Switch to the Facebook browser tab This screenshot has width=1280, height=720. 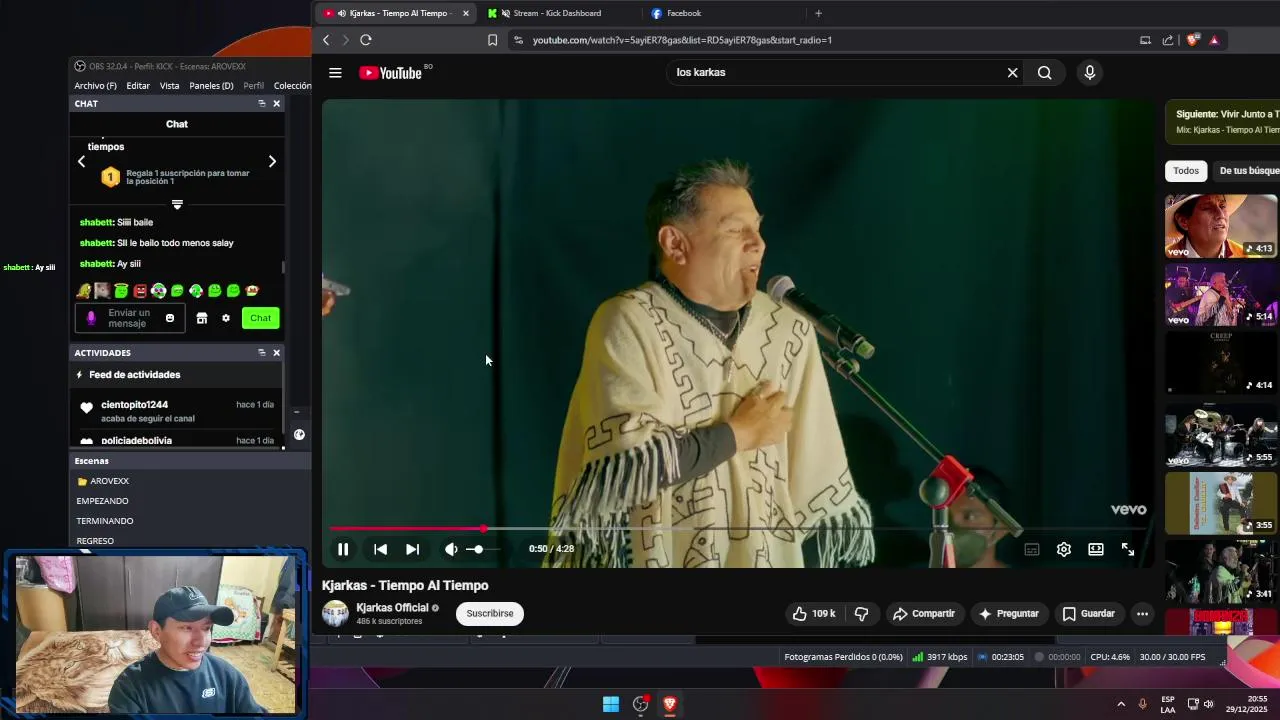[x=684, y=13]
